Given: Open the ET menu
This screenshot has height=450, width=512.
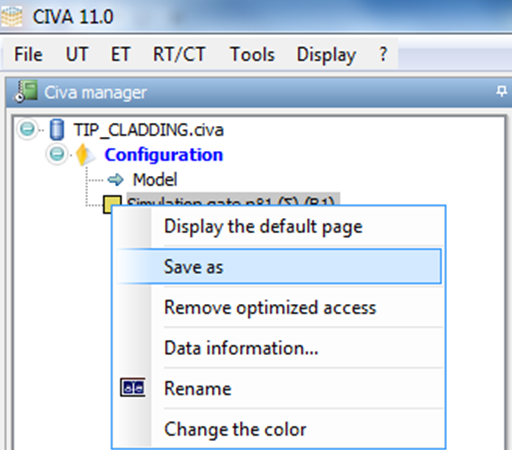Looking at the screenshot, I should [x=120, y=54].
